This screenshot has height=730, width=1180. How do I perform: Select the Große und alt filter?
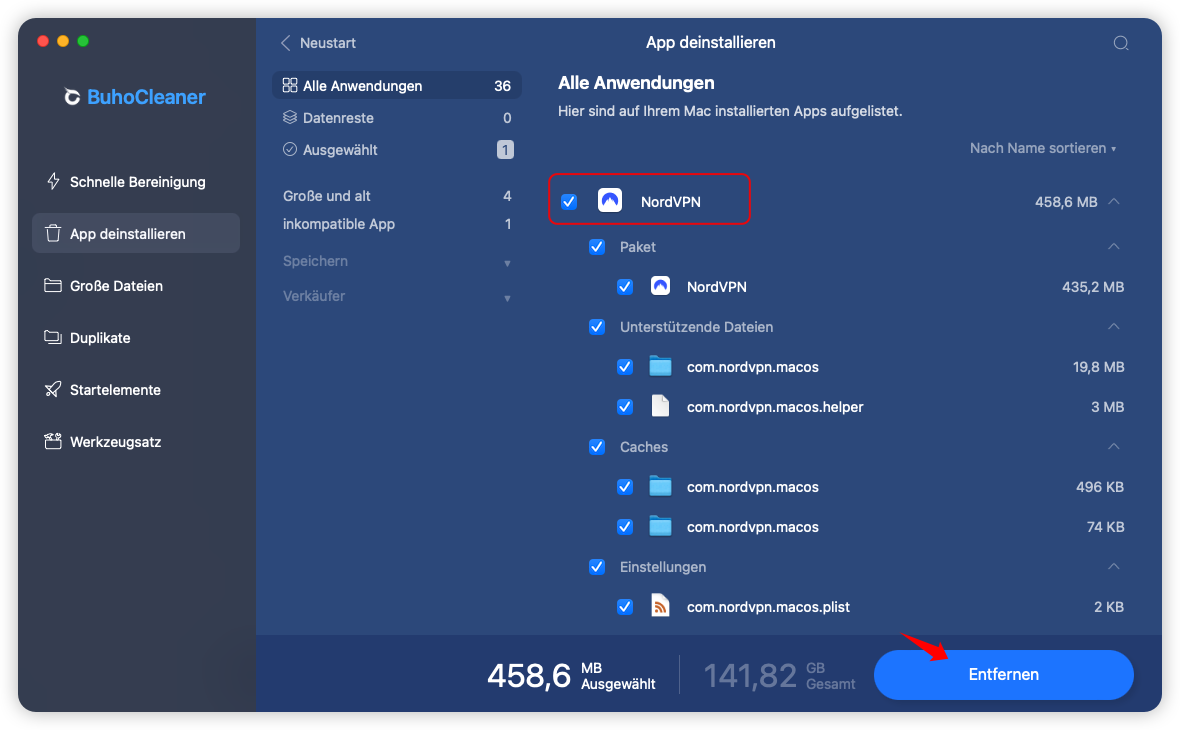[397, 196]
